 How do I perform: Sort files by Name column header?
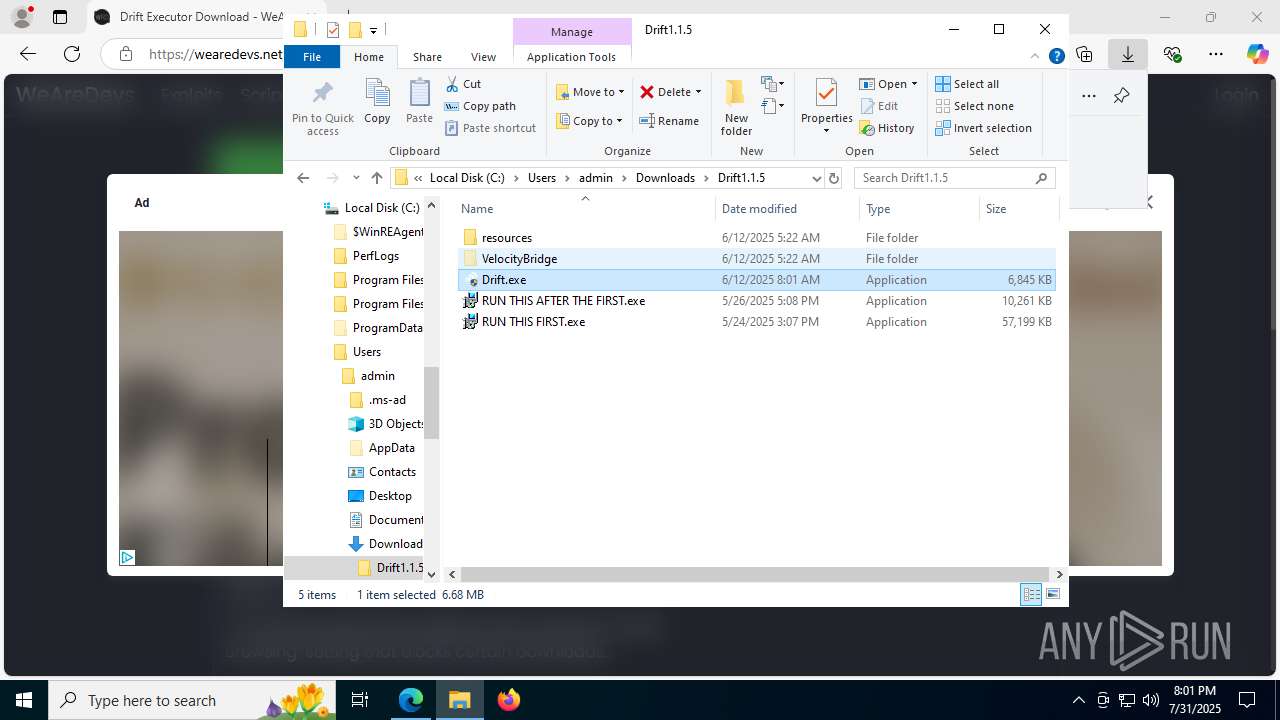(585, 209)
